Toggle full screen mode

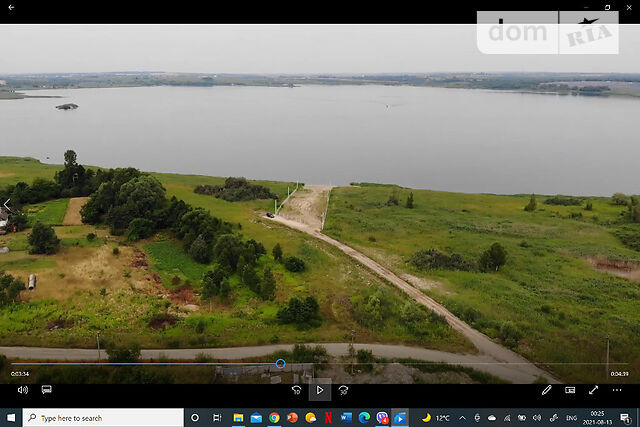(593, 390)
